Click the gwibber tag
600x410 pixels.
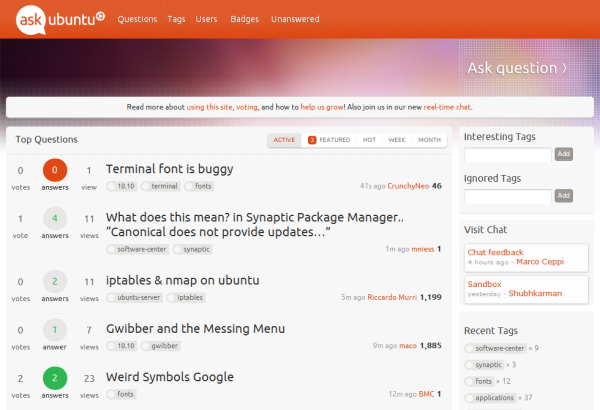point(160,346)
